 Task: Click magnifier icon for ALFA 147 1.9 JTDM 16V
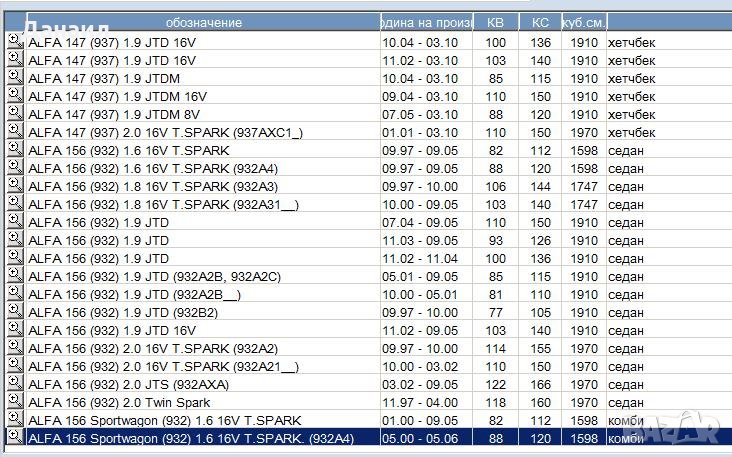14,95
